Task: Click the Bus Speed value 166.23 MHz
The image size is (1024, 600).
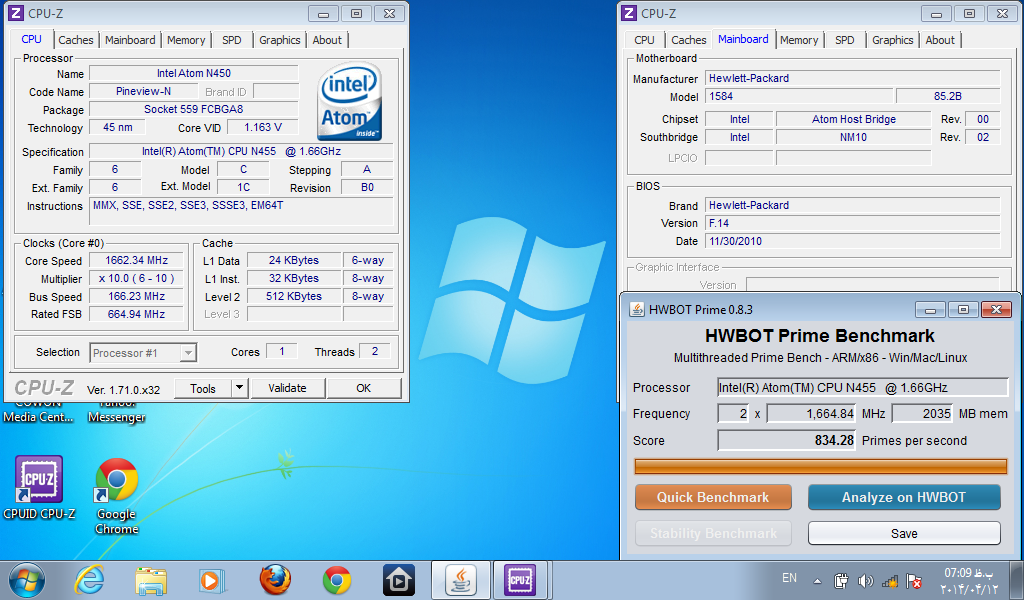Action: [136, 296]
